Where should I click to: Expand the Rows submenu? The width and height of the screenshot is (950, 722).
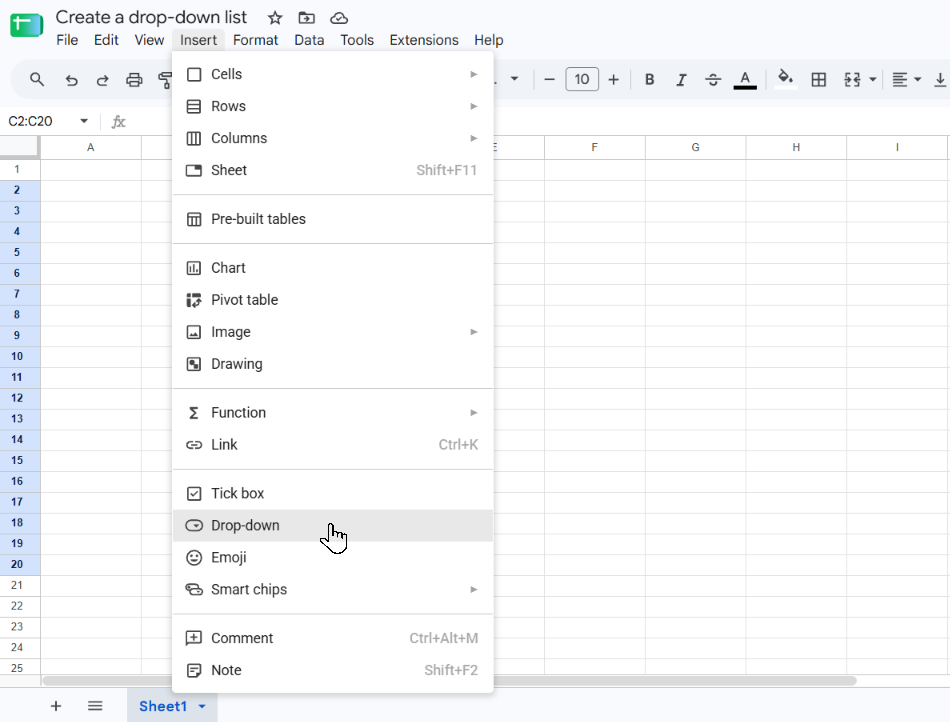(333, 106)
